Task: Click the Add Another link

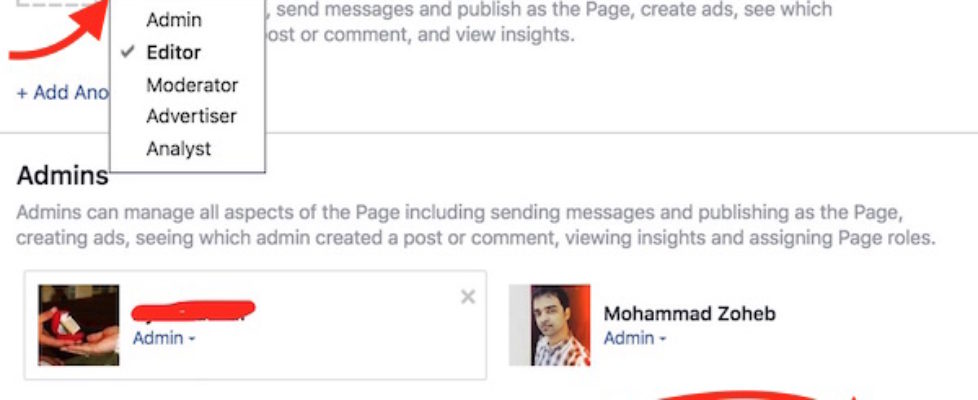Action: (x=62, y=92)
